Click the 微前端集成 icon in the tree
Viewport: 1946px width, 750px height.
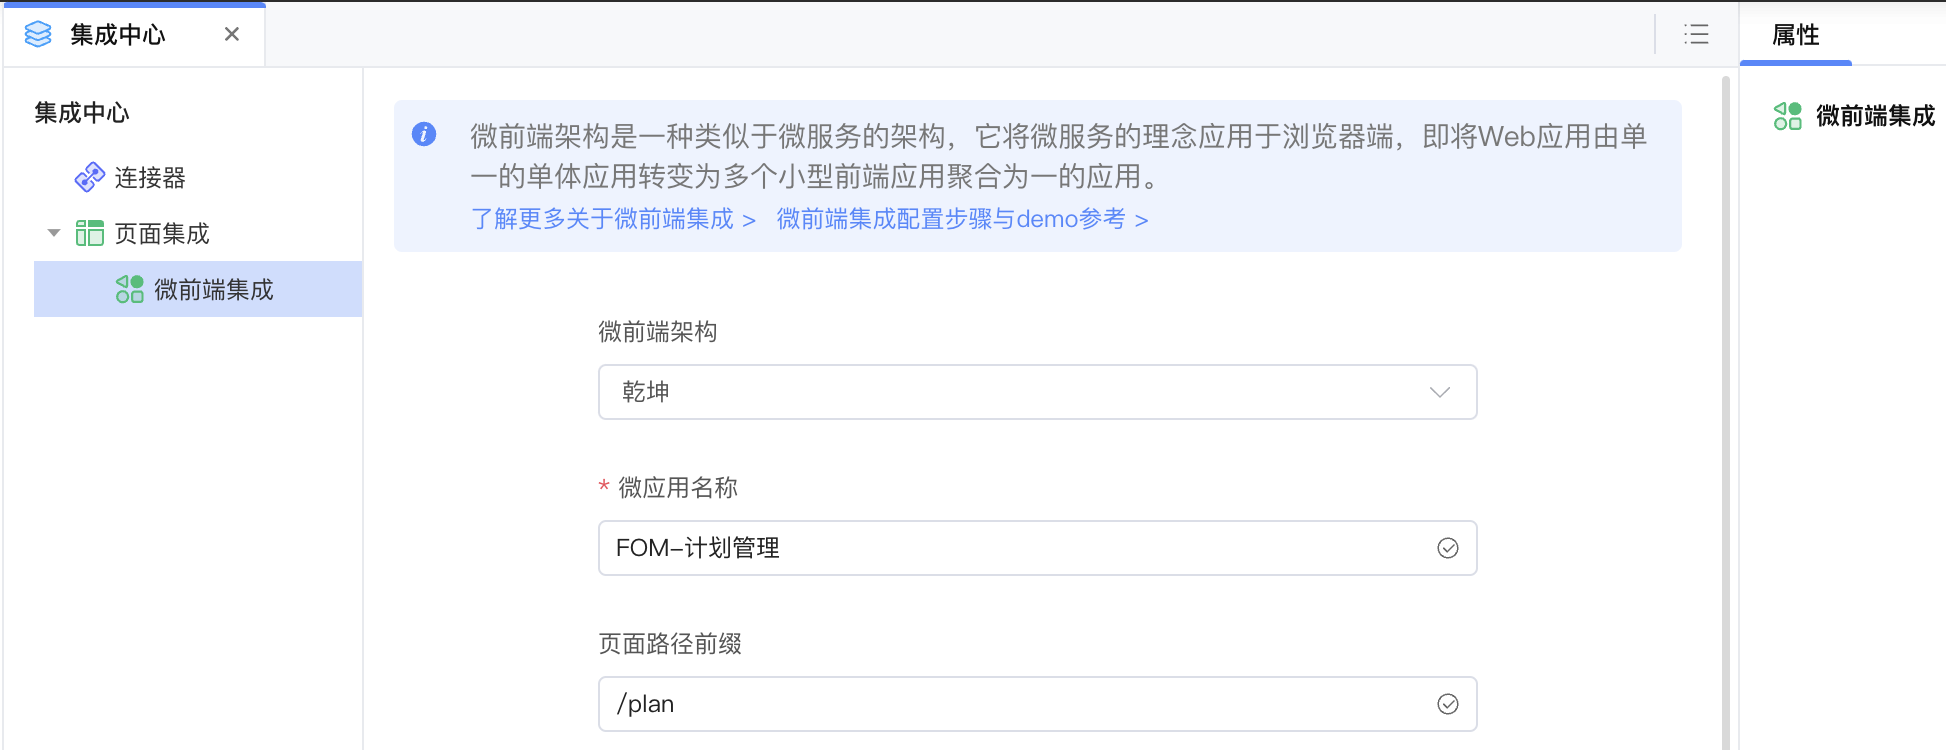click(x=130, y=289)
